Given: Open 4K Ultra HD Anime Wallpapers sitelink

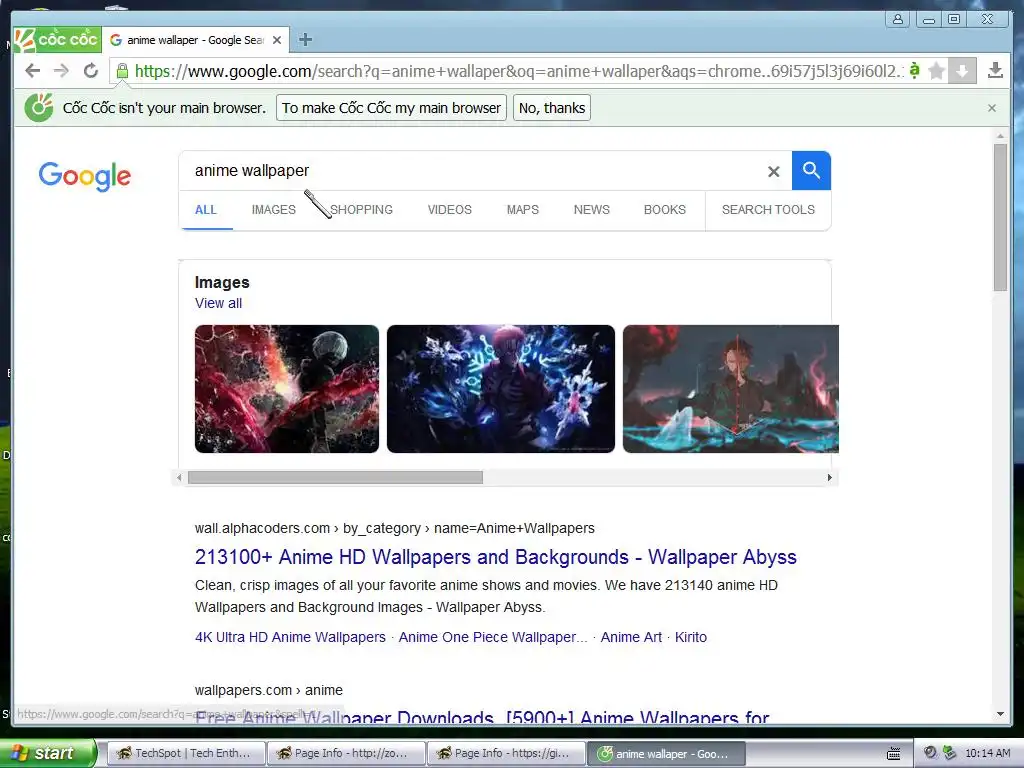Looking at the screenshot, I should click(x=290, y=637).
